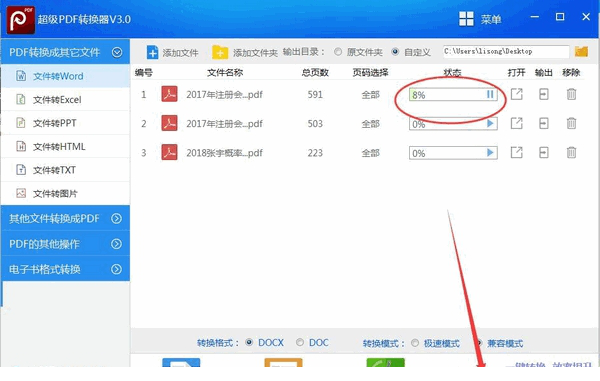Click the 添加文件夹 button label
600x381 pixels.
pyautogui.click(x=255, y=53)
